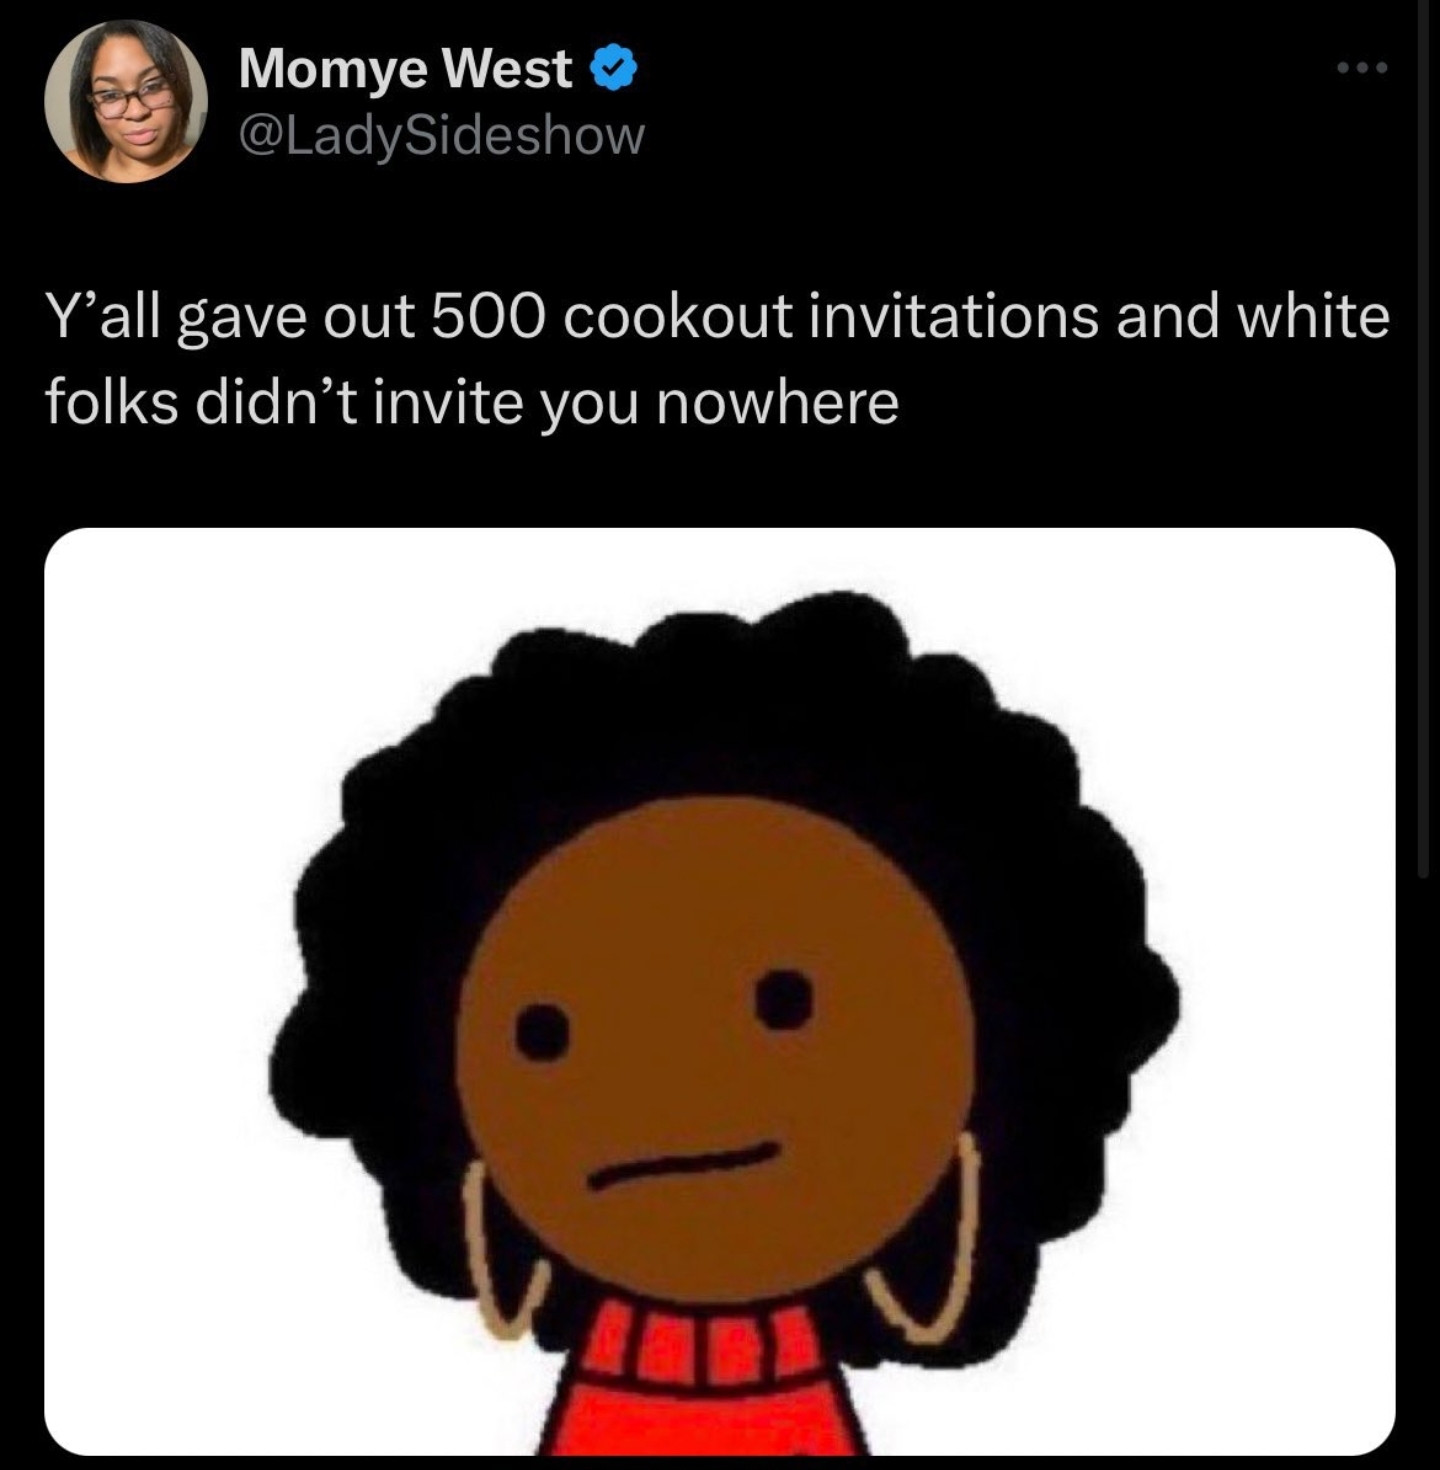Click the word "white" in the tweet
The width and height of the screenshot is (1440, 1470).
coord(1313,317)
